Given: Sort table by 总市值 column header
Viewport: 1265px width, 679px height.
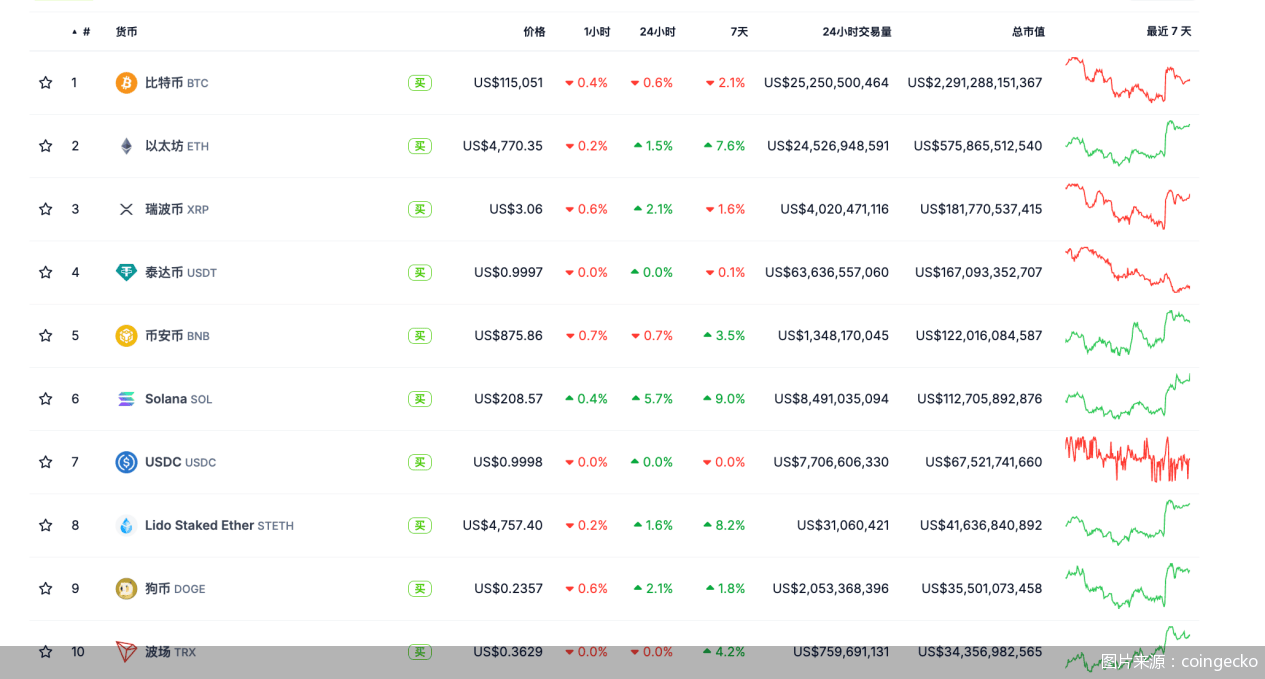Looking at the screenshot, I should pyautogui.click(x=1028, y=32).
